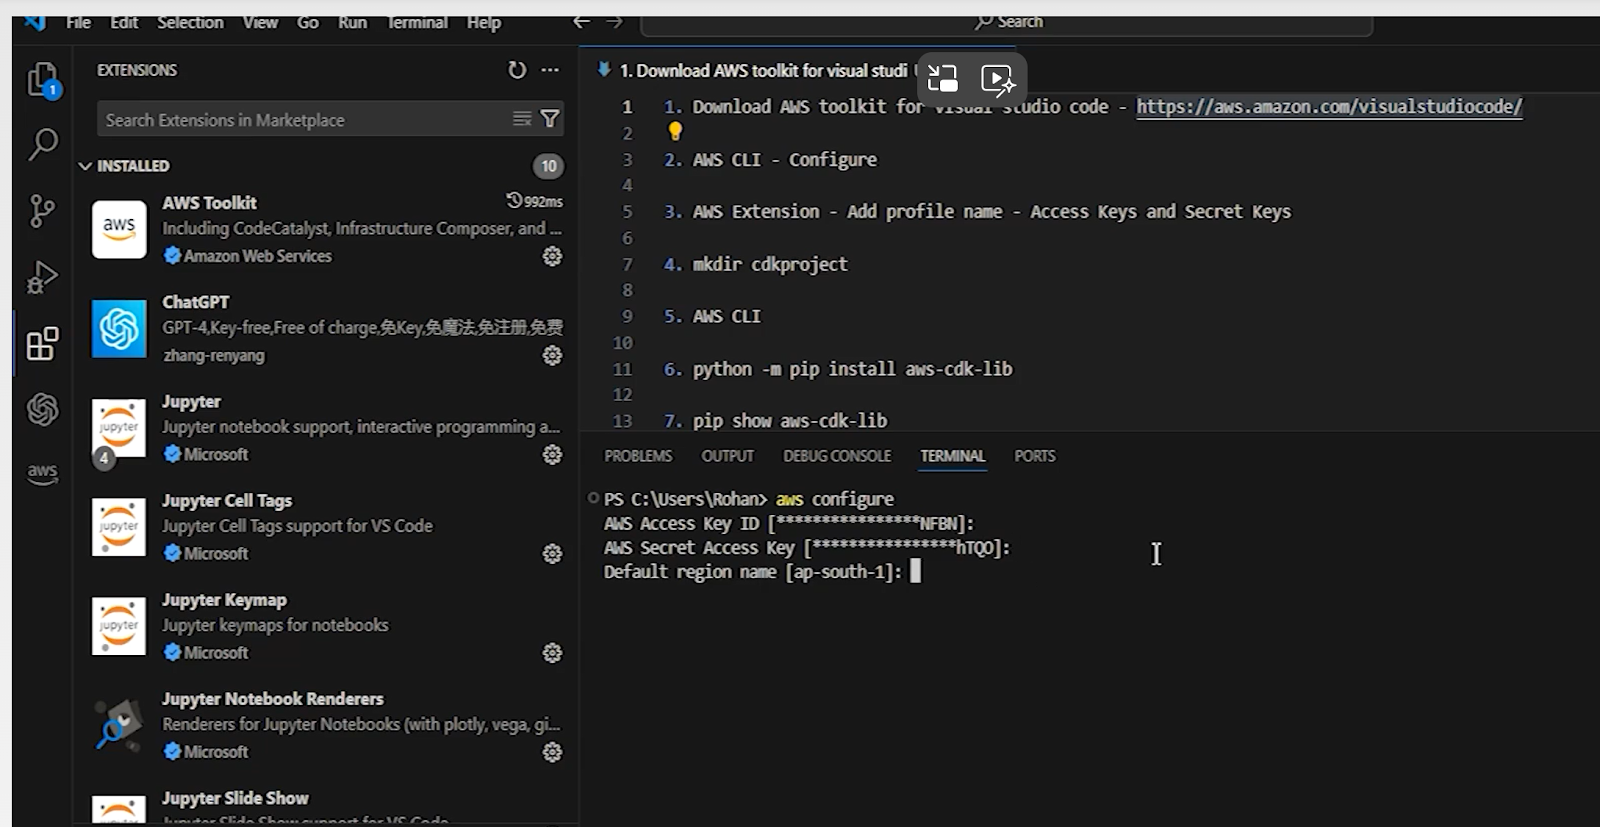Switch to the OUTPUT panel tab
This screenshot has height=827, width=1600.
727,456
